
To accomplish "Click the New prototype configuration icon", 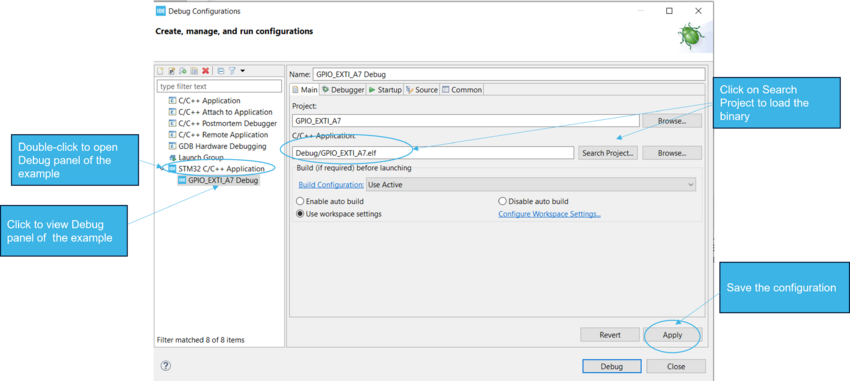I will pyautogui.click(x=172, y=71).
